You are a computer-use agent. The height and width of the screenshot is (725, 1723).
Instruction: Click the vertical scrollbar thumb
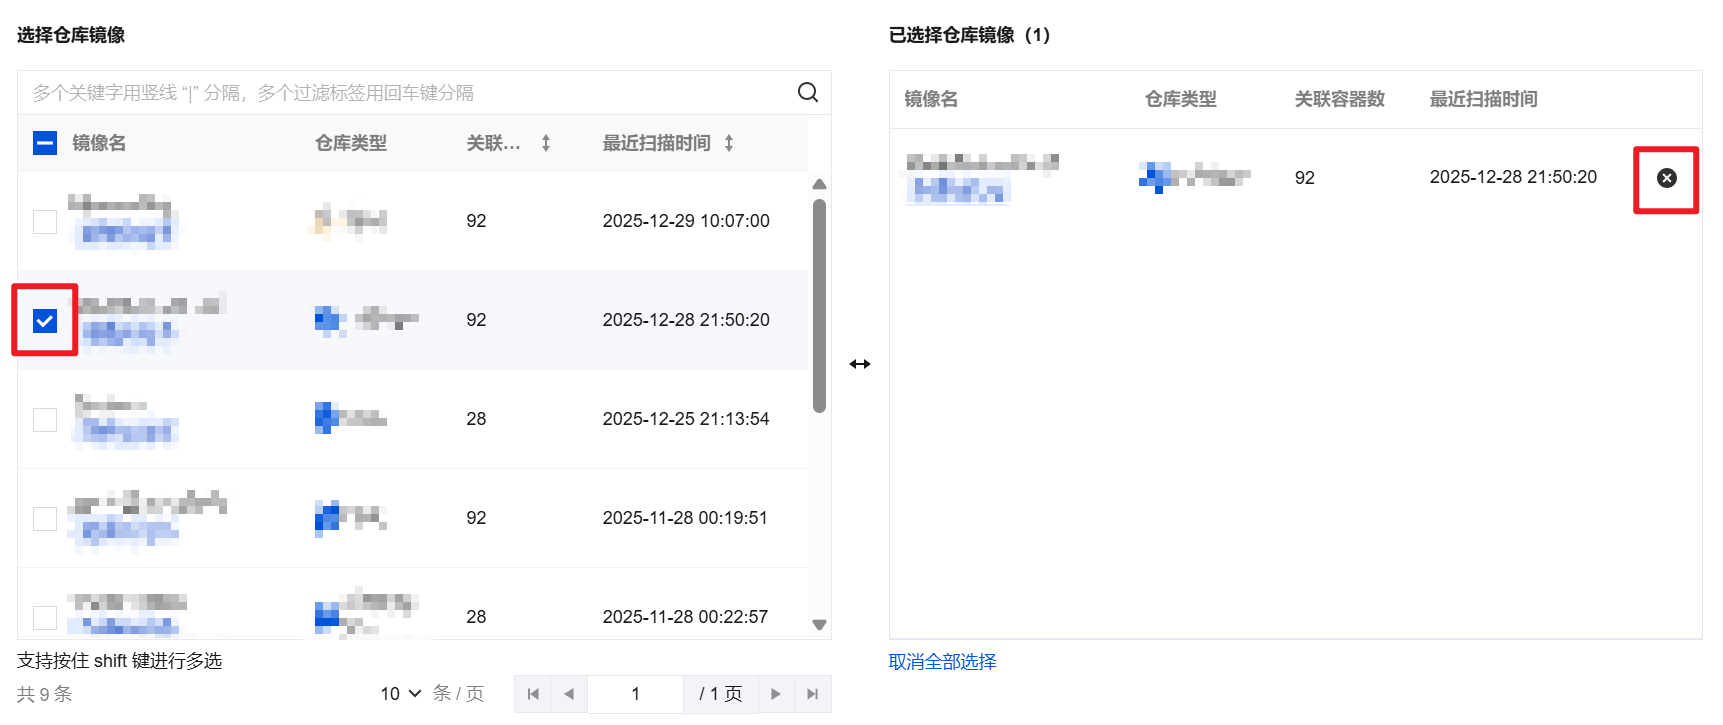819,305
